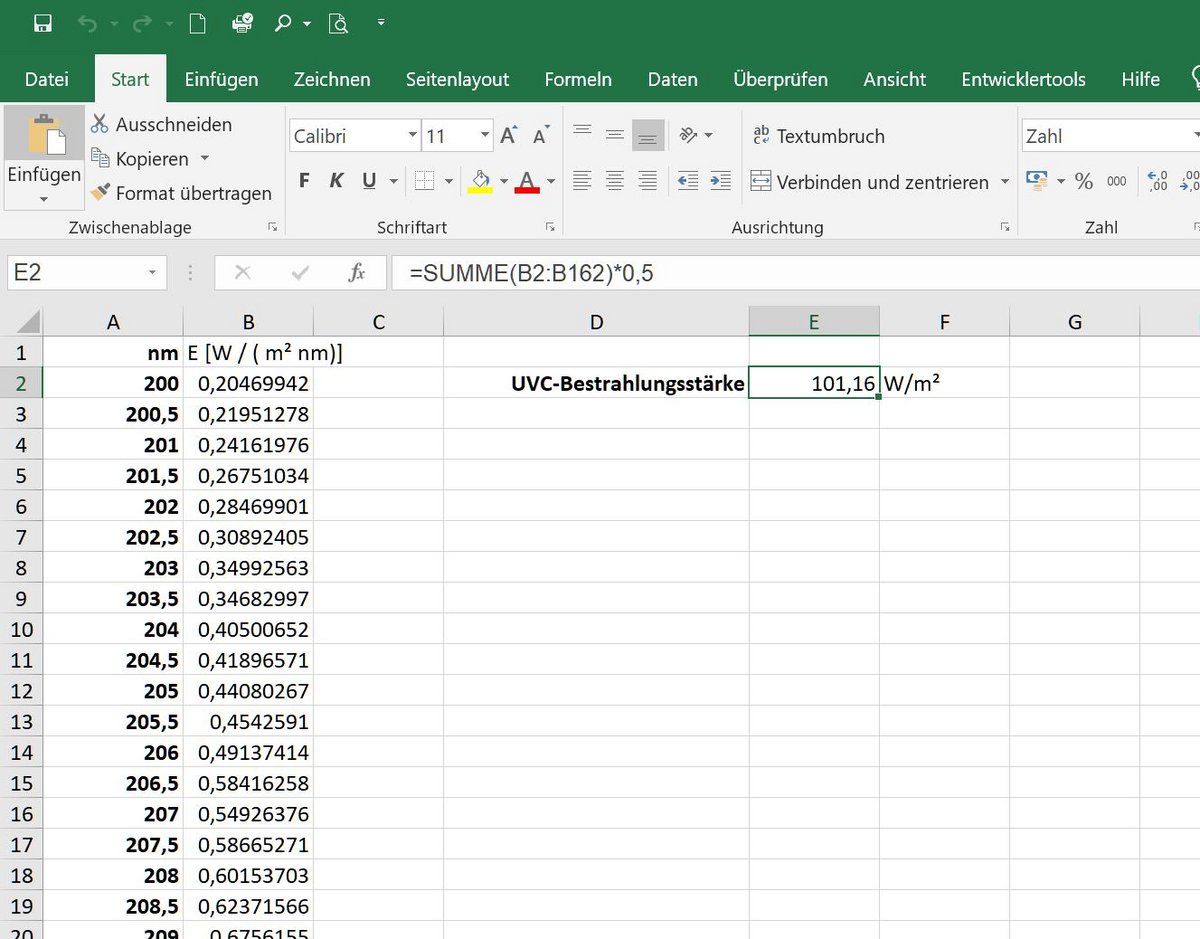The image size is (1200, 939).
Task: Apply red font color
Action: 527,181
